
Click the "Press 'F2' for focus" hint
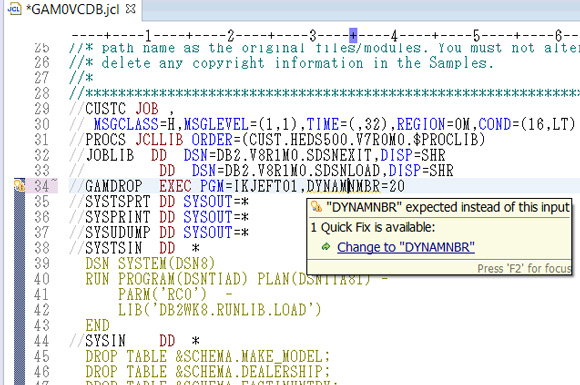pyautogui.click(x=524, y=269)
